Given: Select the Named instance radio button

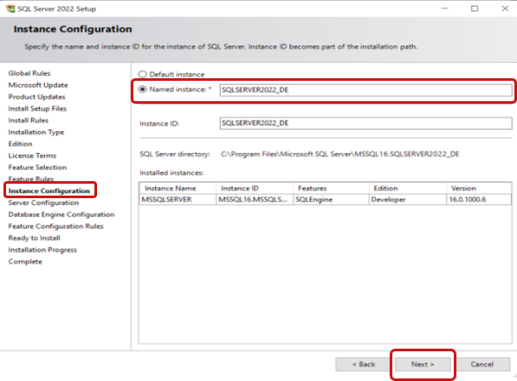Looking at the screenshot, I should pos(143,89).
